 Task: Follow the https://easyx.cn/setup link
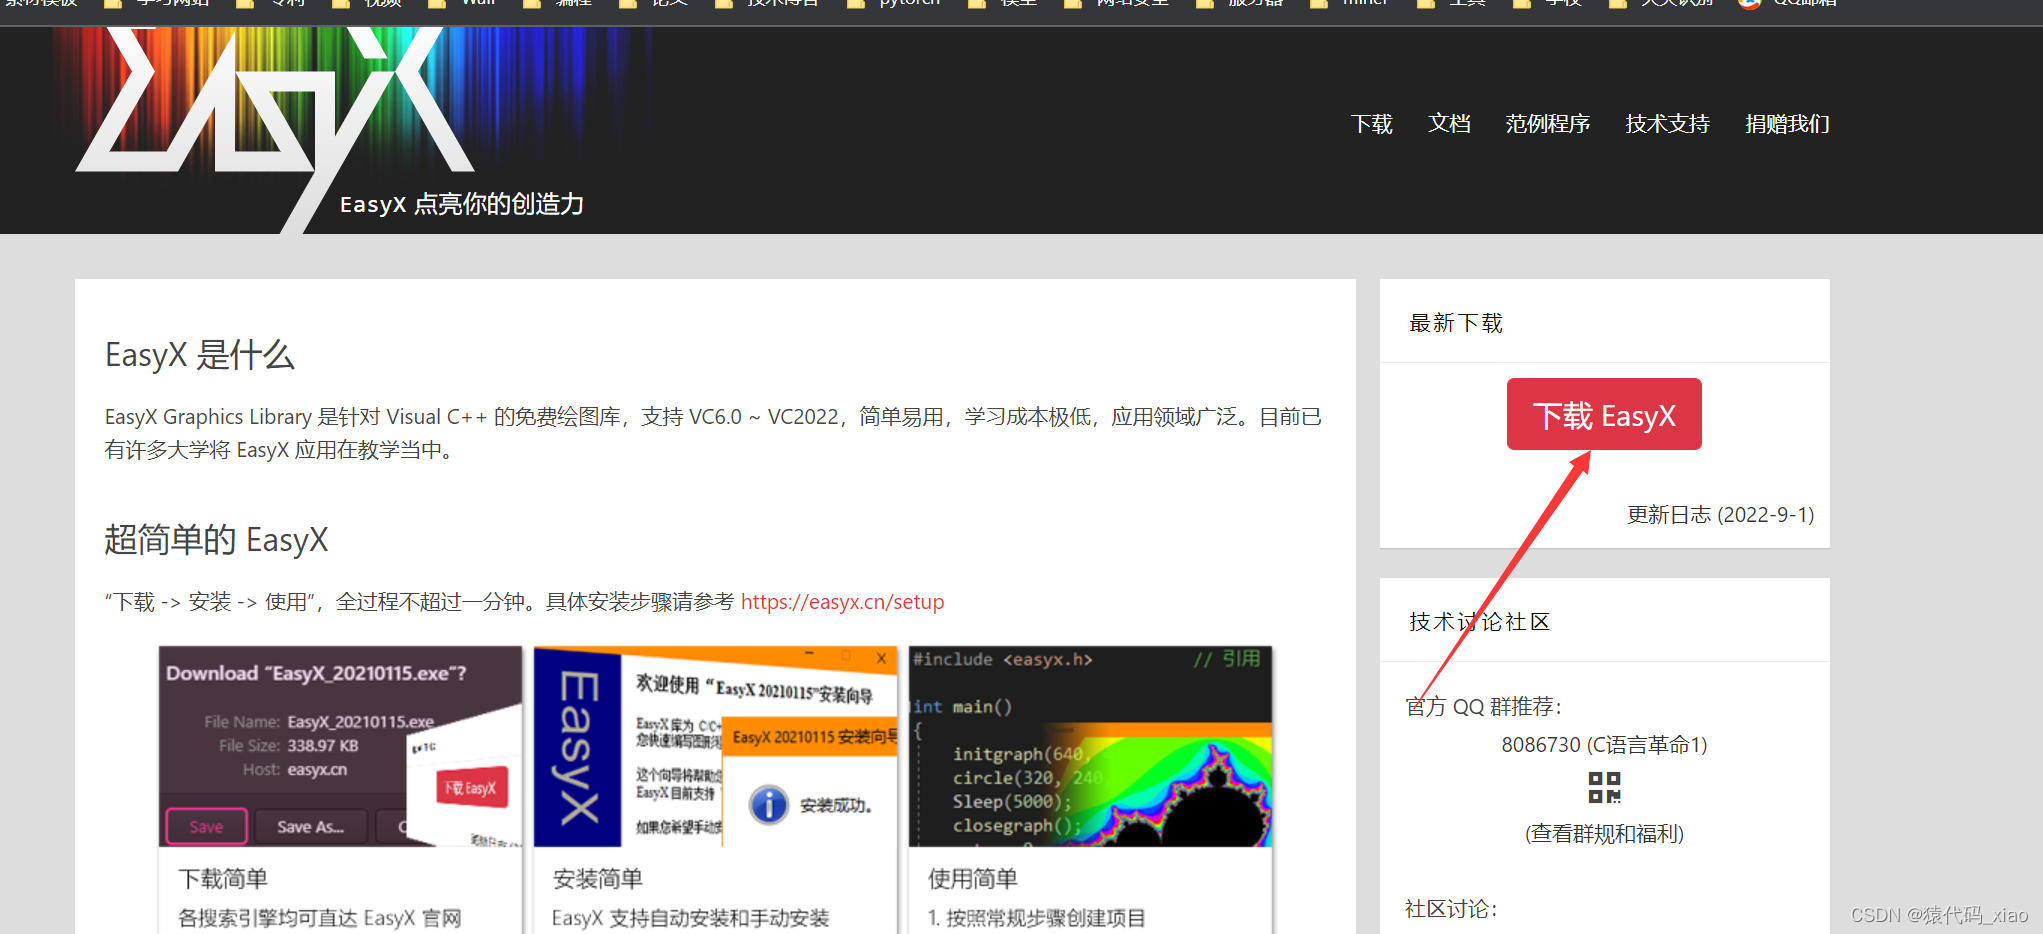point(842,602)
